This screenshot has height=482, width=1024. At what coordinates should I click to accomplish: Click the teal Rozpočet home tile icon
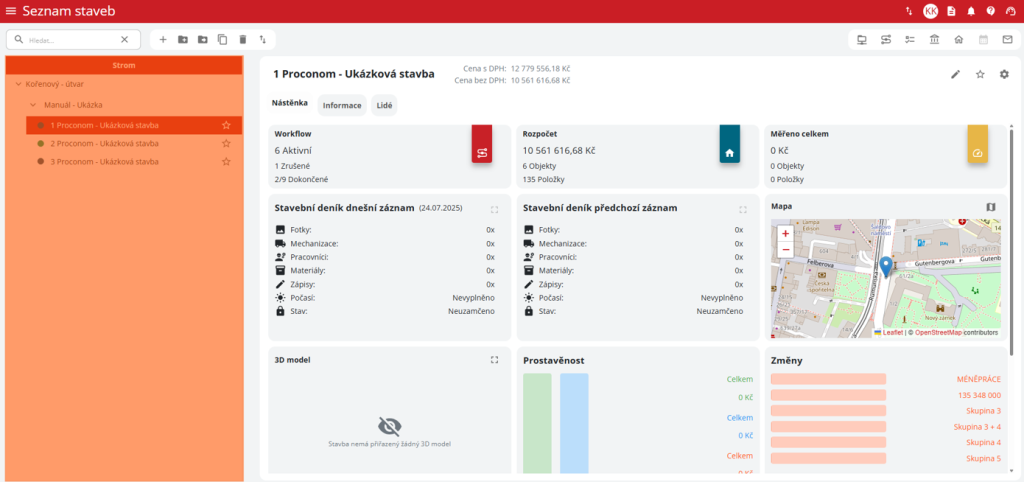click(729, 152)
